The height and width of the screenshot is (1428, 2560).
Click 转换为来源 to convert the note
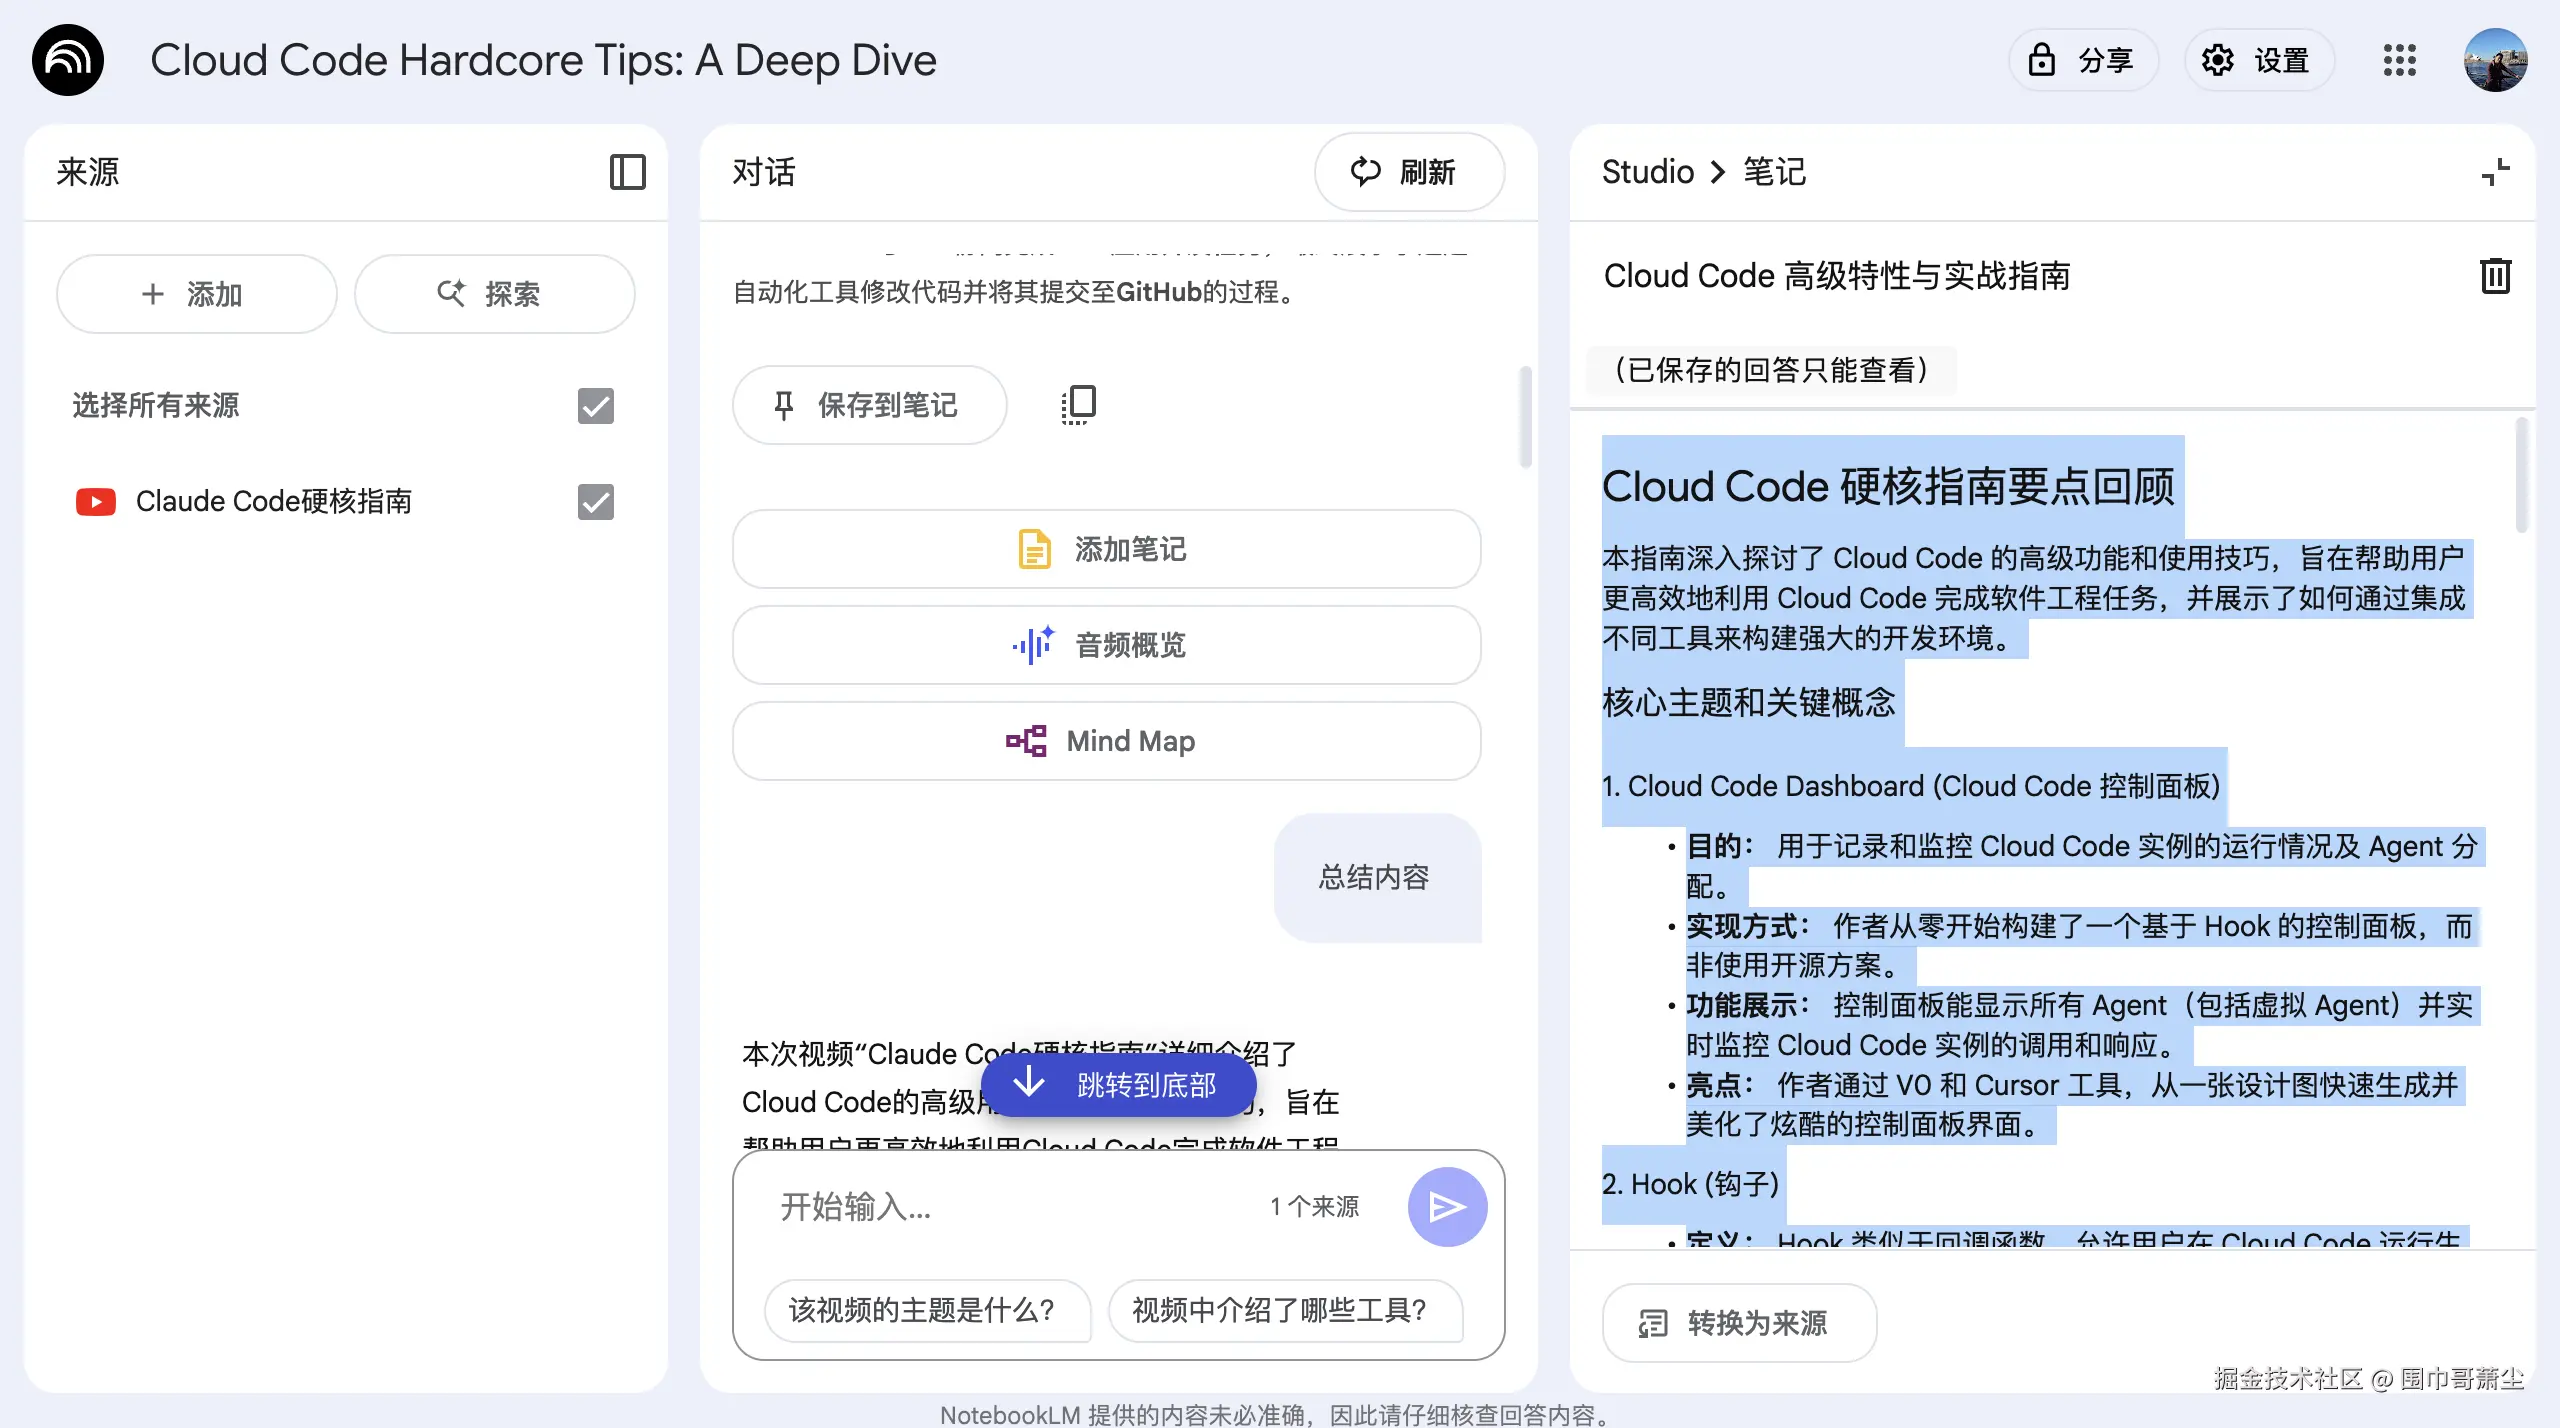1738,1322
